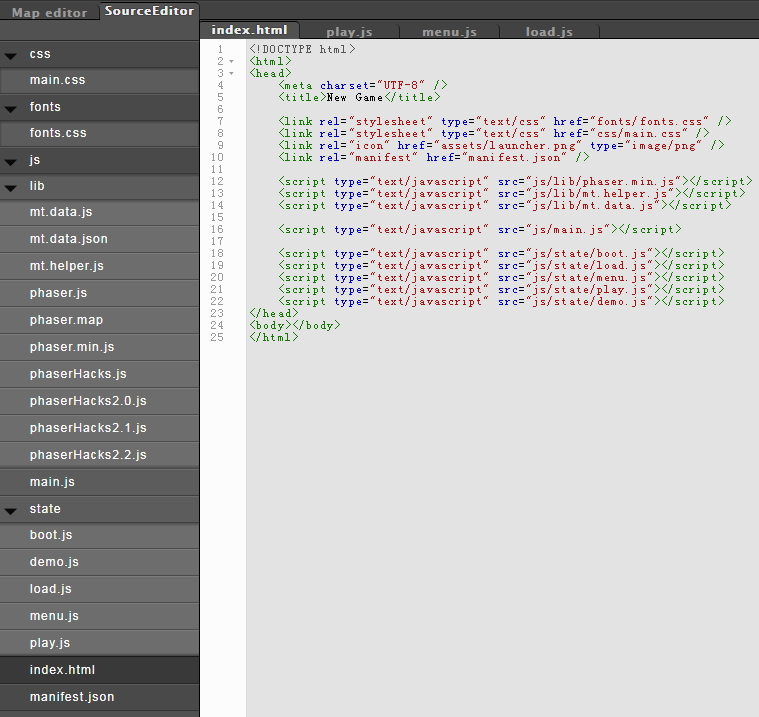
Task: Open fonts.css in the file tree
Action: tap(99, 133)
